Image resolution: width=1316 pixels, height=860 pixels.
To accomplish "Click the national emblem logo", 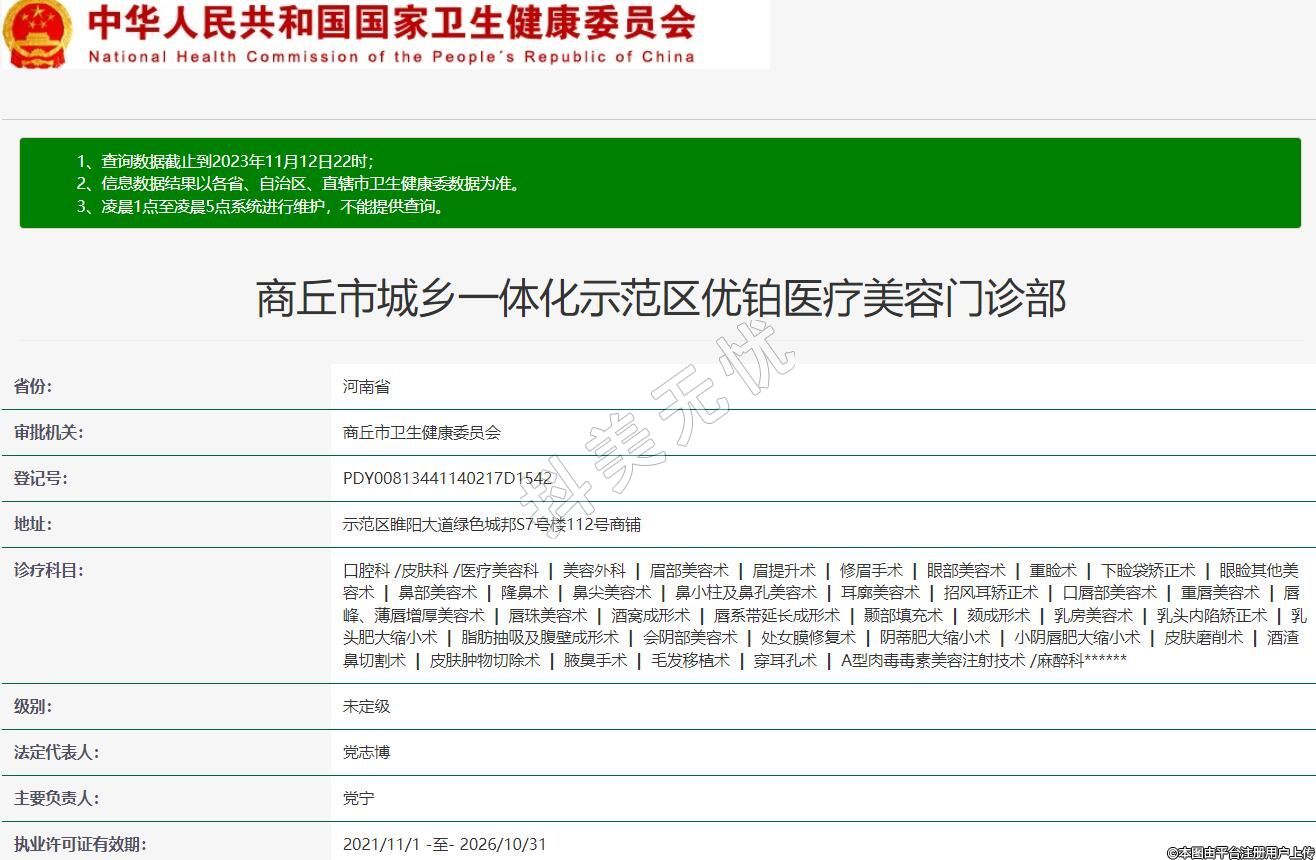I will click(38, 33).
